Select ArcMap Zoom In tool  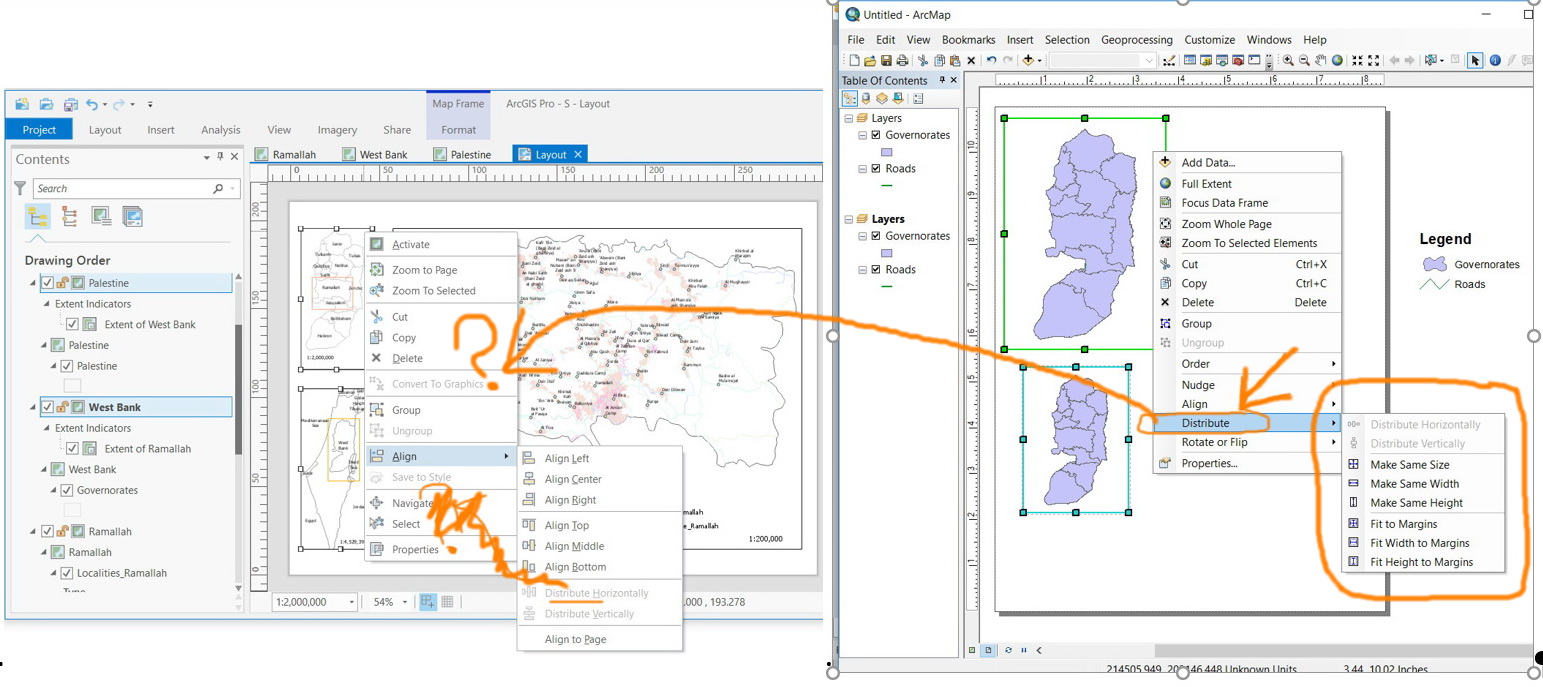tap(1288, 61)
